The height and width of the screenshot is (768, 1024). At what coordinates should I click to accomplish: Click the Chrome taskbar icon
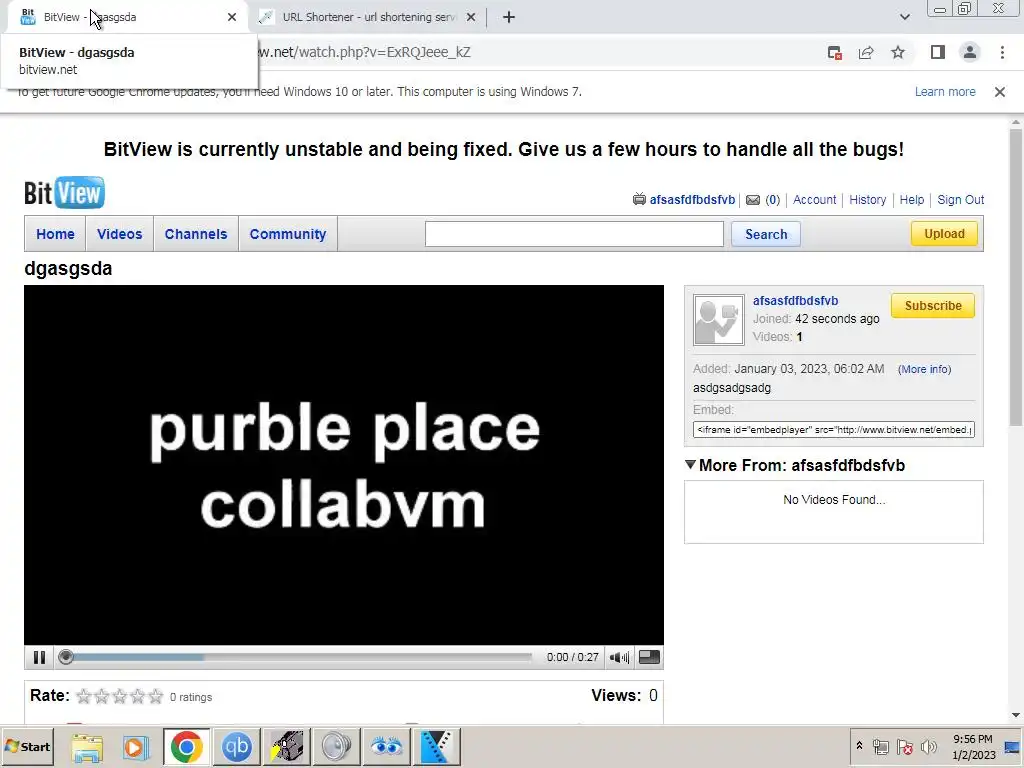click(x=187, y=747)
